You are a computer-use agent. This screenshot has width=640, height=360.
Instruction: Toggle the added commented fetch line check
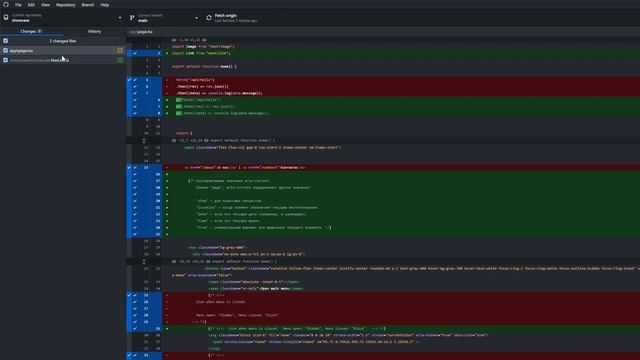click(x=135, y=100)
